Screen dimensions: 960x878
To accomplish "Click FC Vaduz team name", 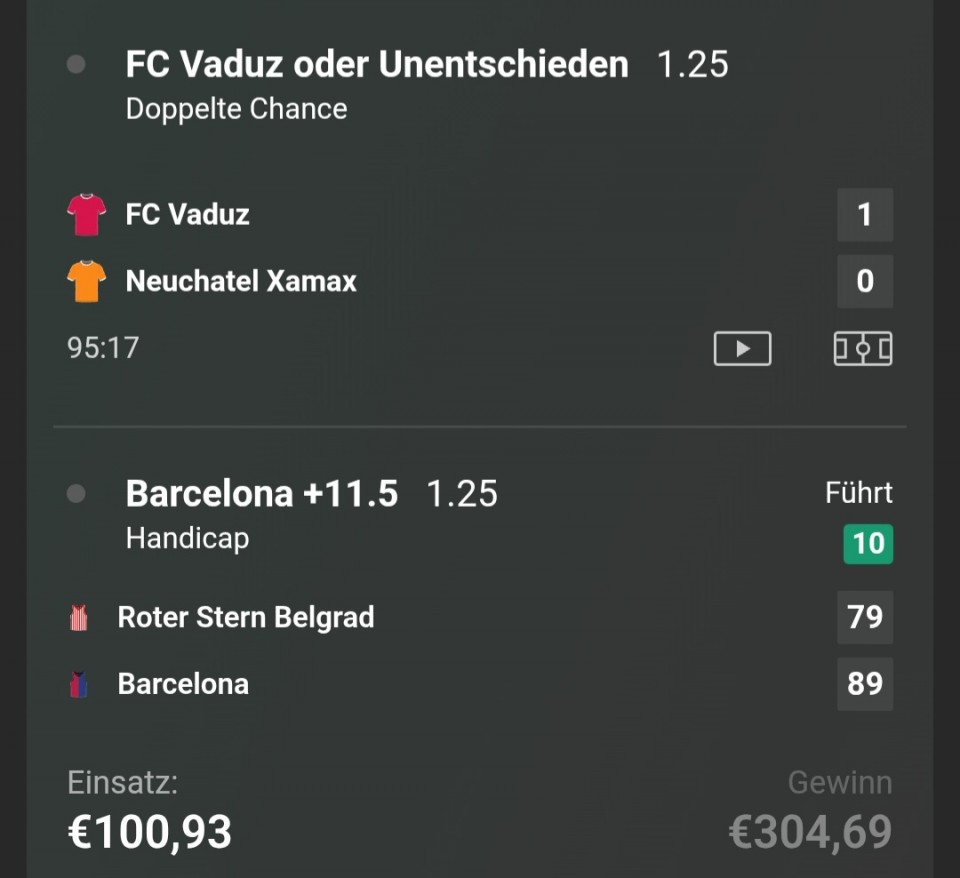I will pyautogui.click(x=188, y=214).
